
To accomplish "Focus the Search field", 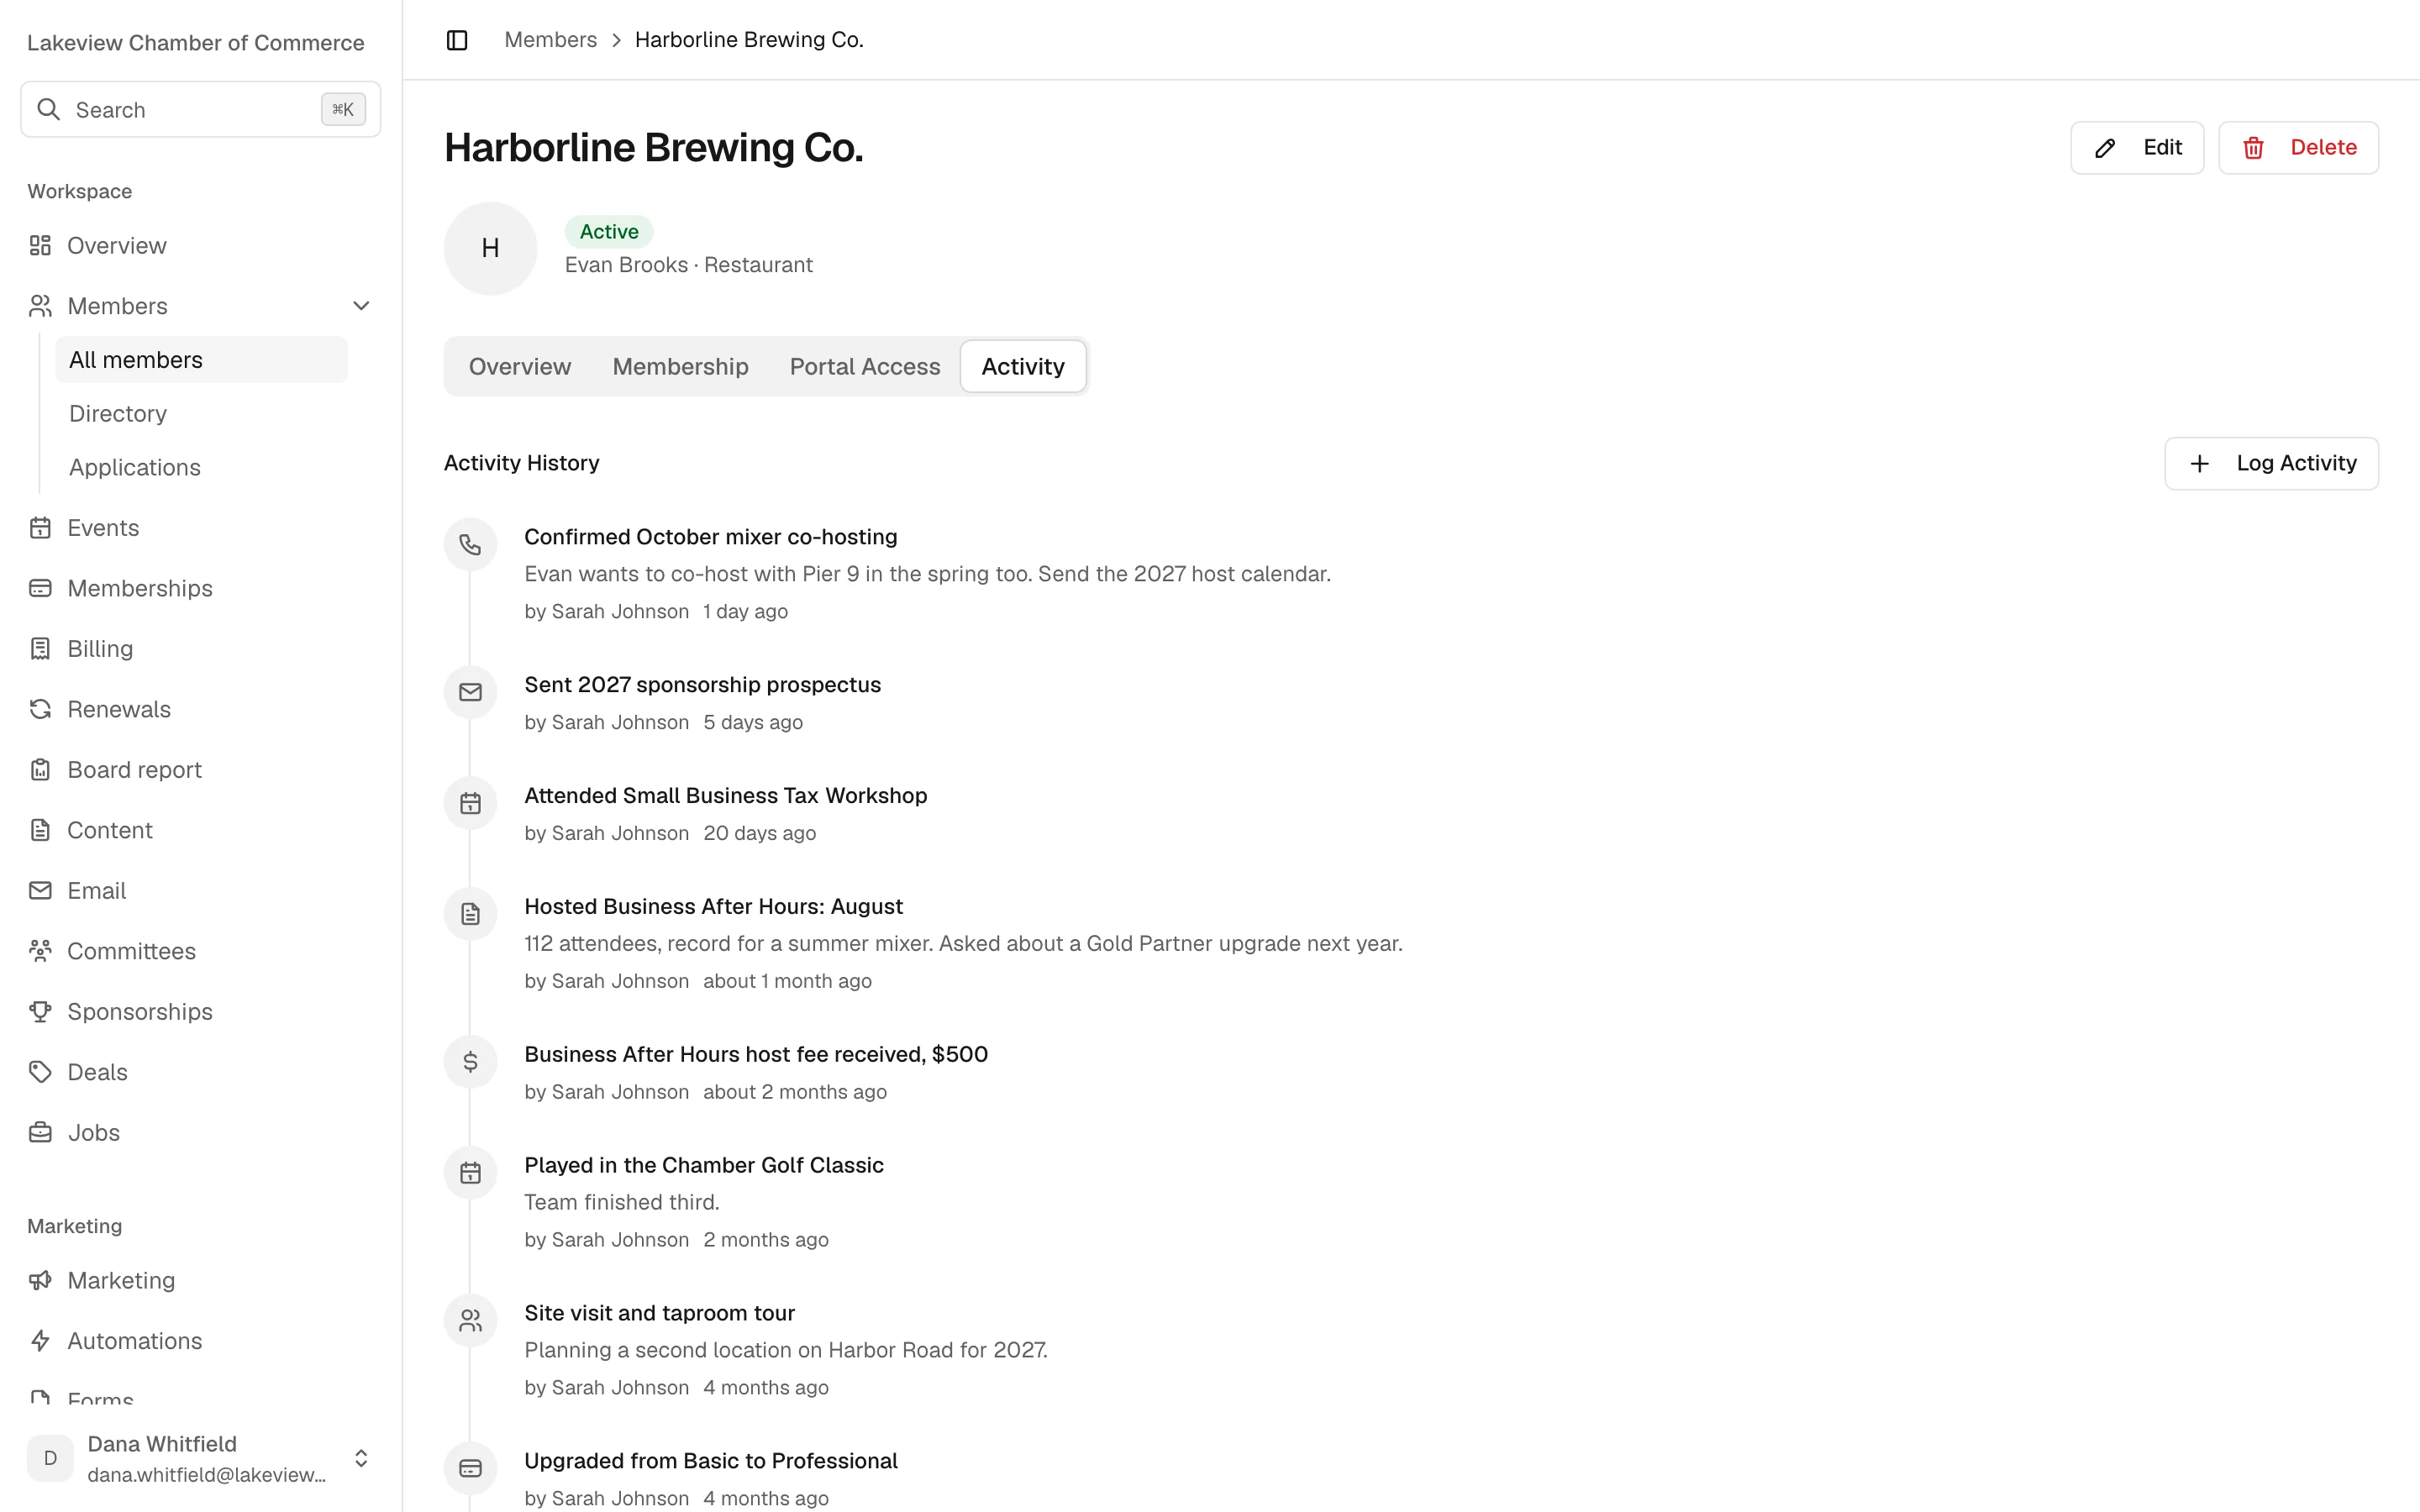I will point(200,109).
